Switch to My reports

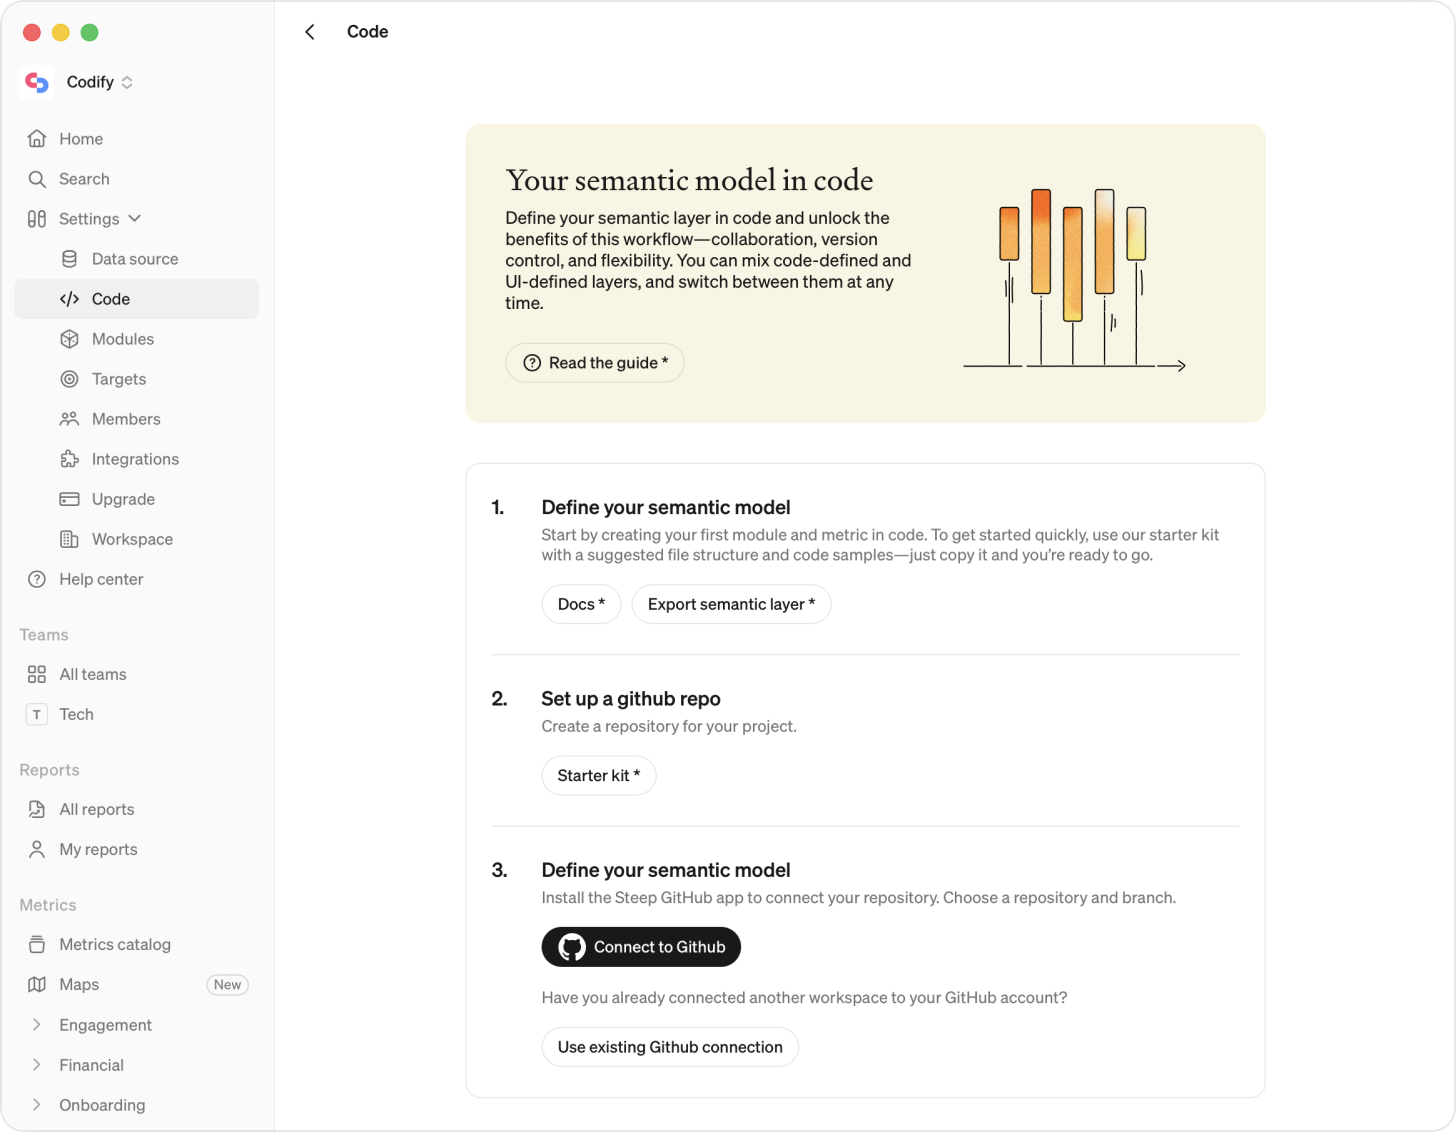tap(98, 848)
